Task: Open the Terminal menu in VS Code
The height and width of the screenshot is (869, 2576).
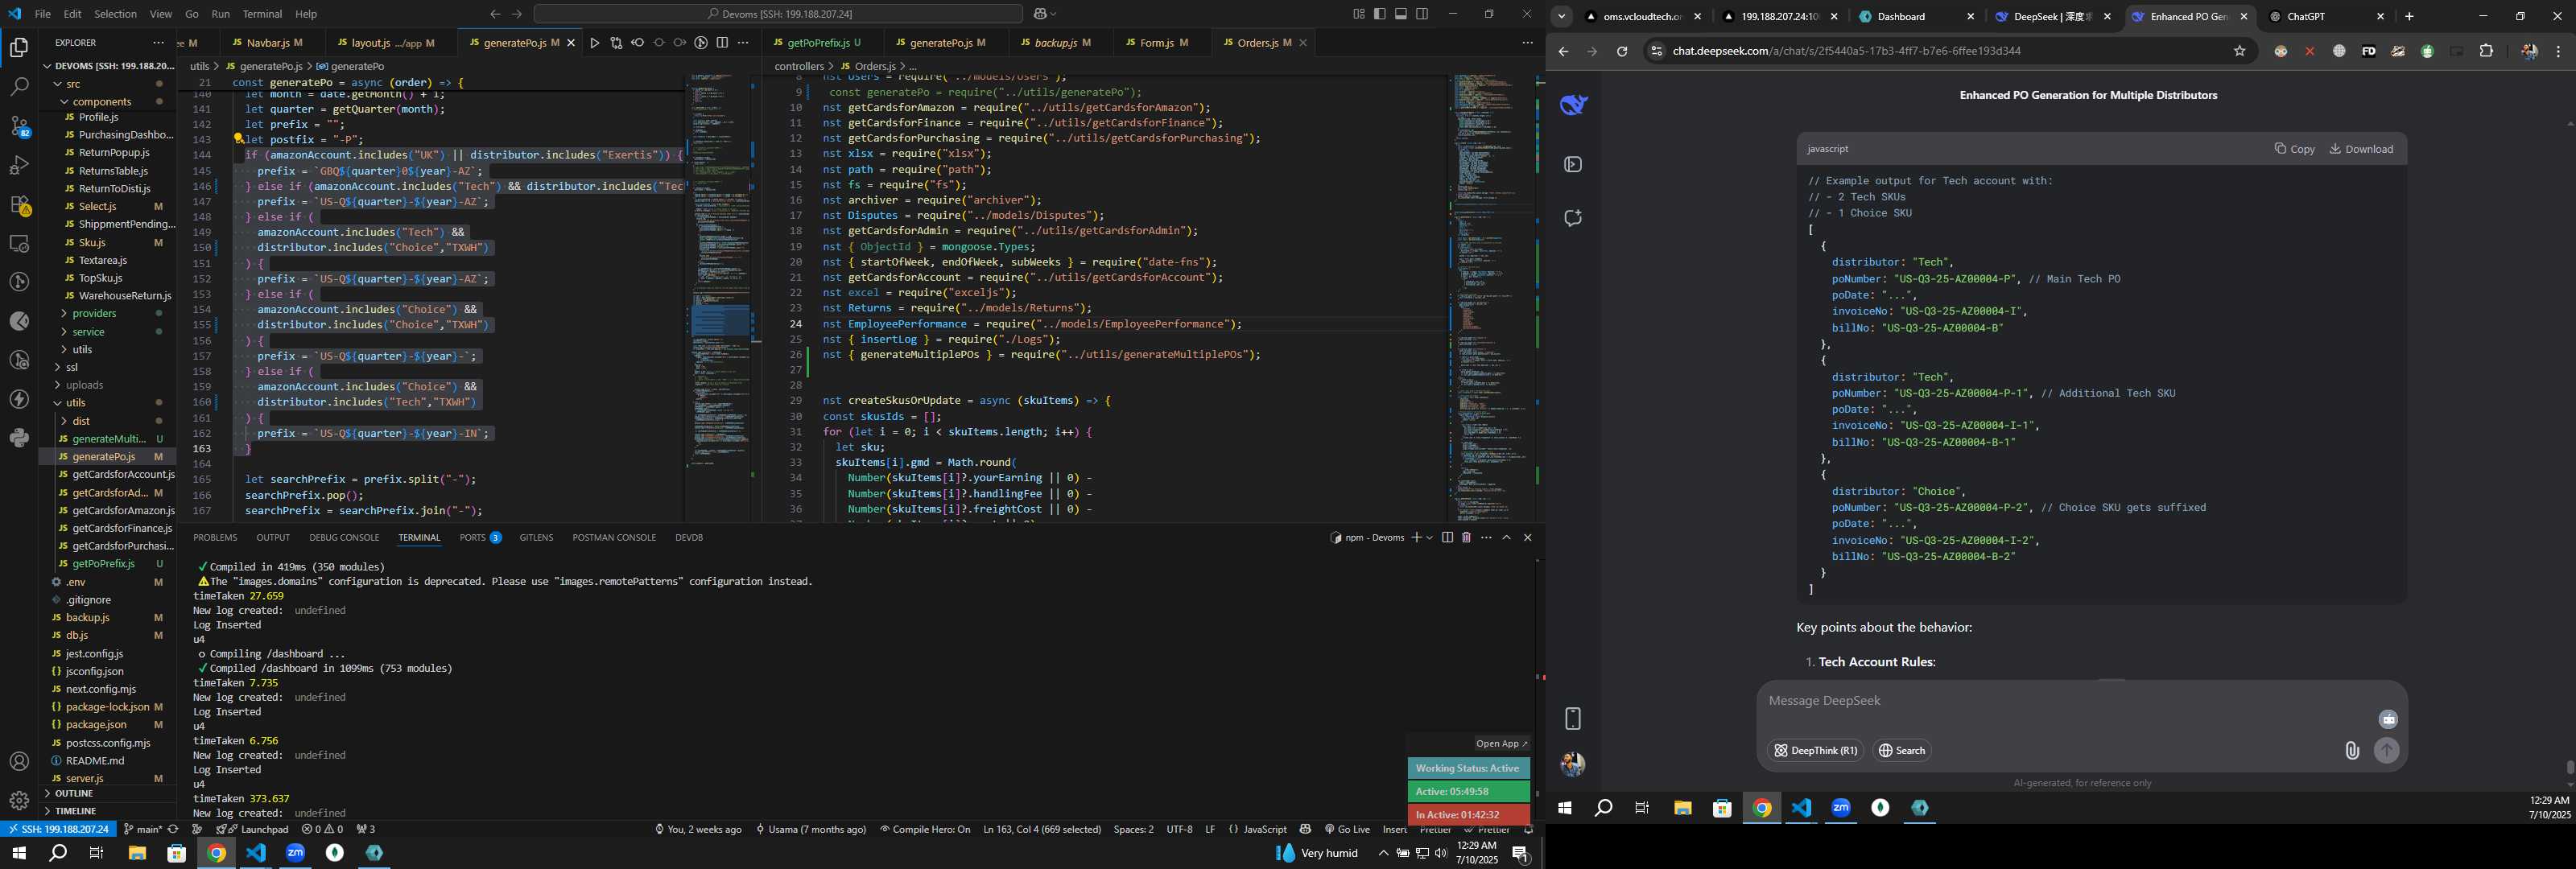Action: pos(262,14)
